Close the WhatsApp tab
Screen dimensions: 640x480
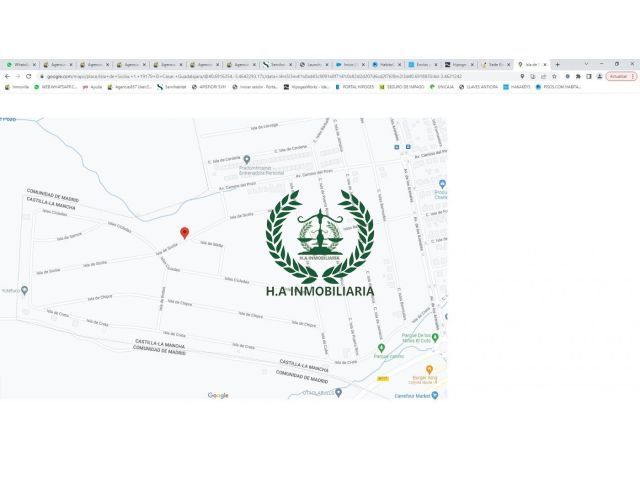(x=34, y=64)
